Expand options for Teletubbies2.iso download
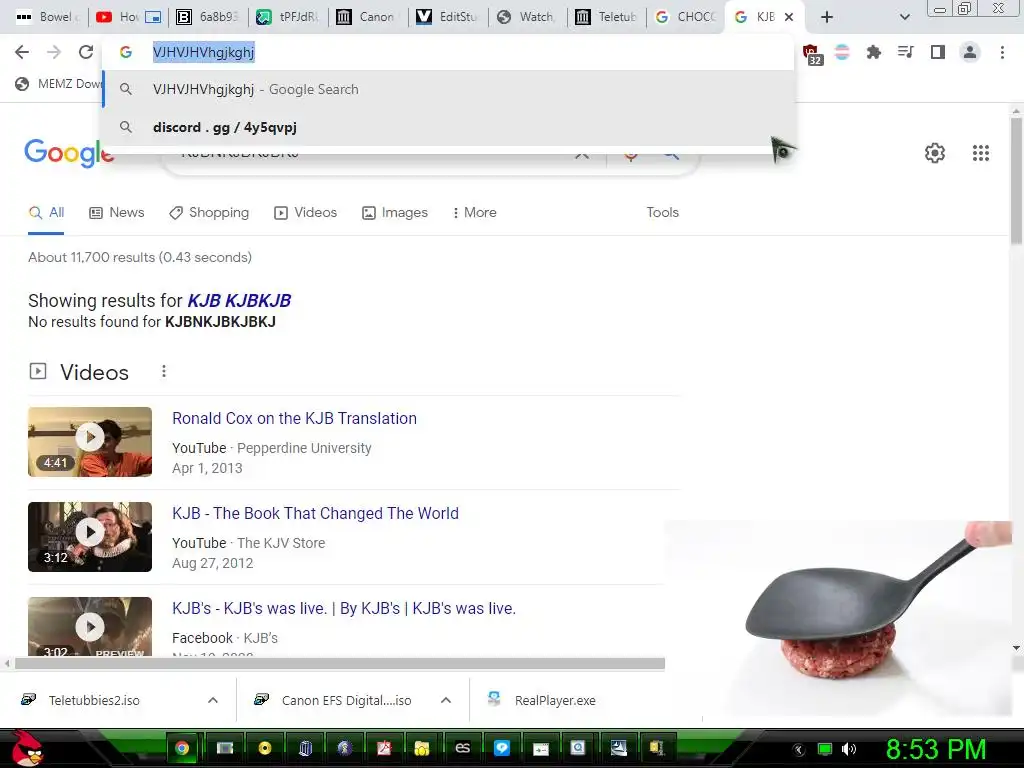Viewport: 1024px width, 768px height. [x=213, y=701]
